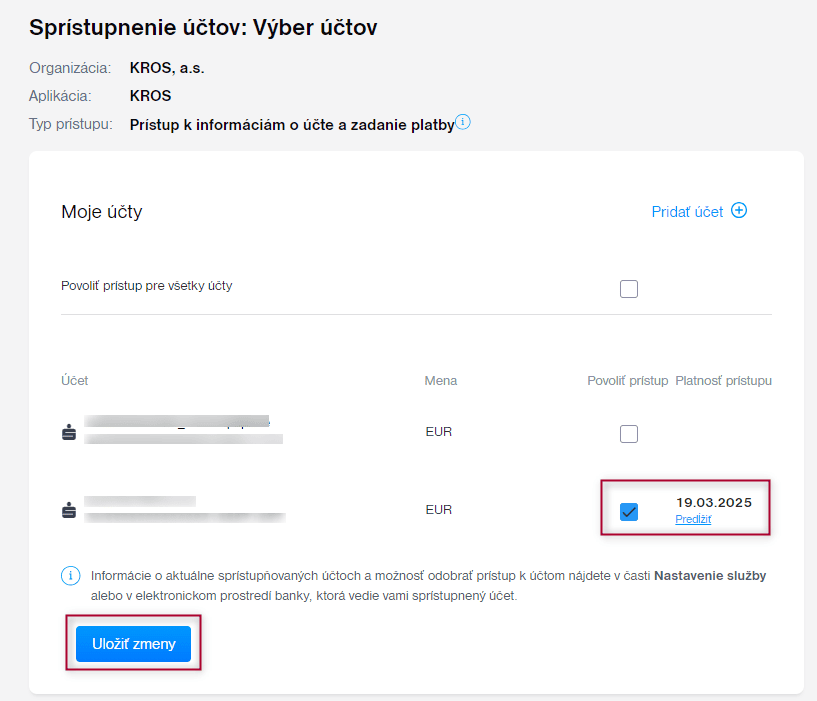The width and height of the screenshot is (817, 701).
Task: Click the plus icon next to Pridať účet
Action: 739,211
